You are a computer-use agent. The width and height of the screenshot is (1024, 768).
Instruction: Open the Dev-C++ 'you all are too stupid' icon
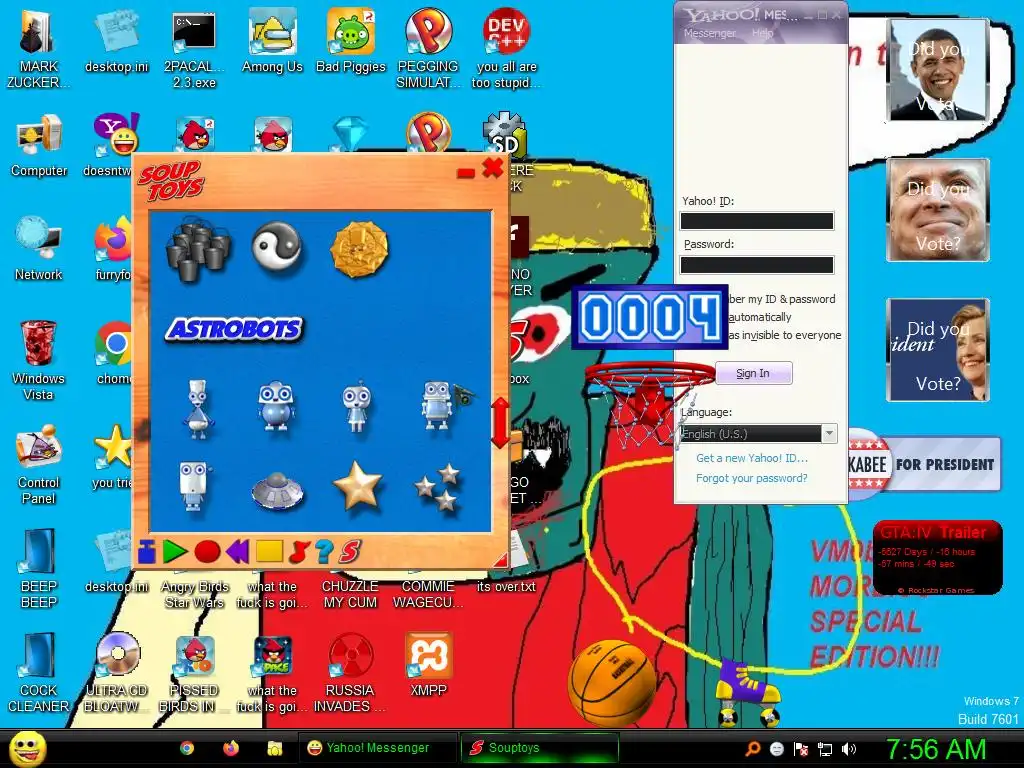point(506,50)
